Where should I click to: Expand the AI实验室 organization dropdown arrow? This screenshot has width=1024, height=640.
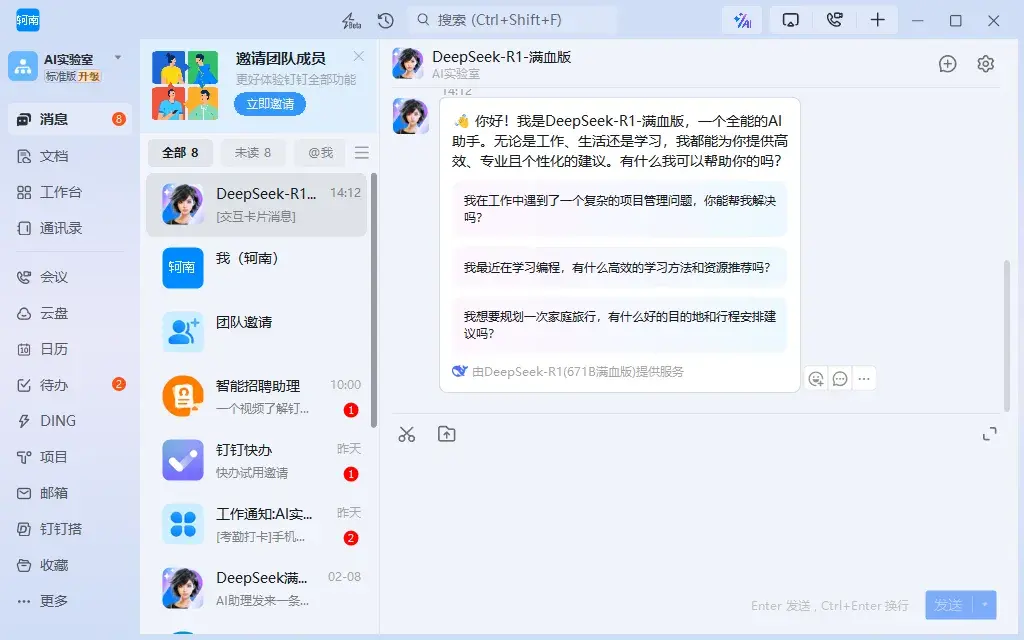tap(118, 57)
